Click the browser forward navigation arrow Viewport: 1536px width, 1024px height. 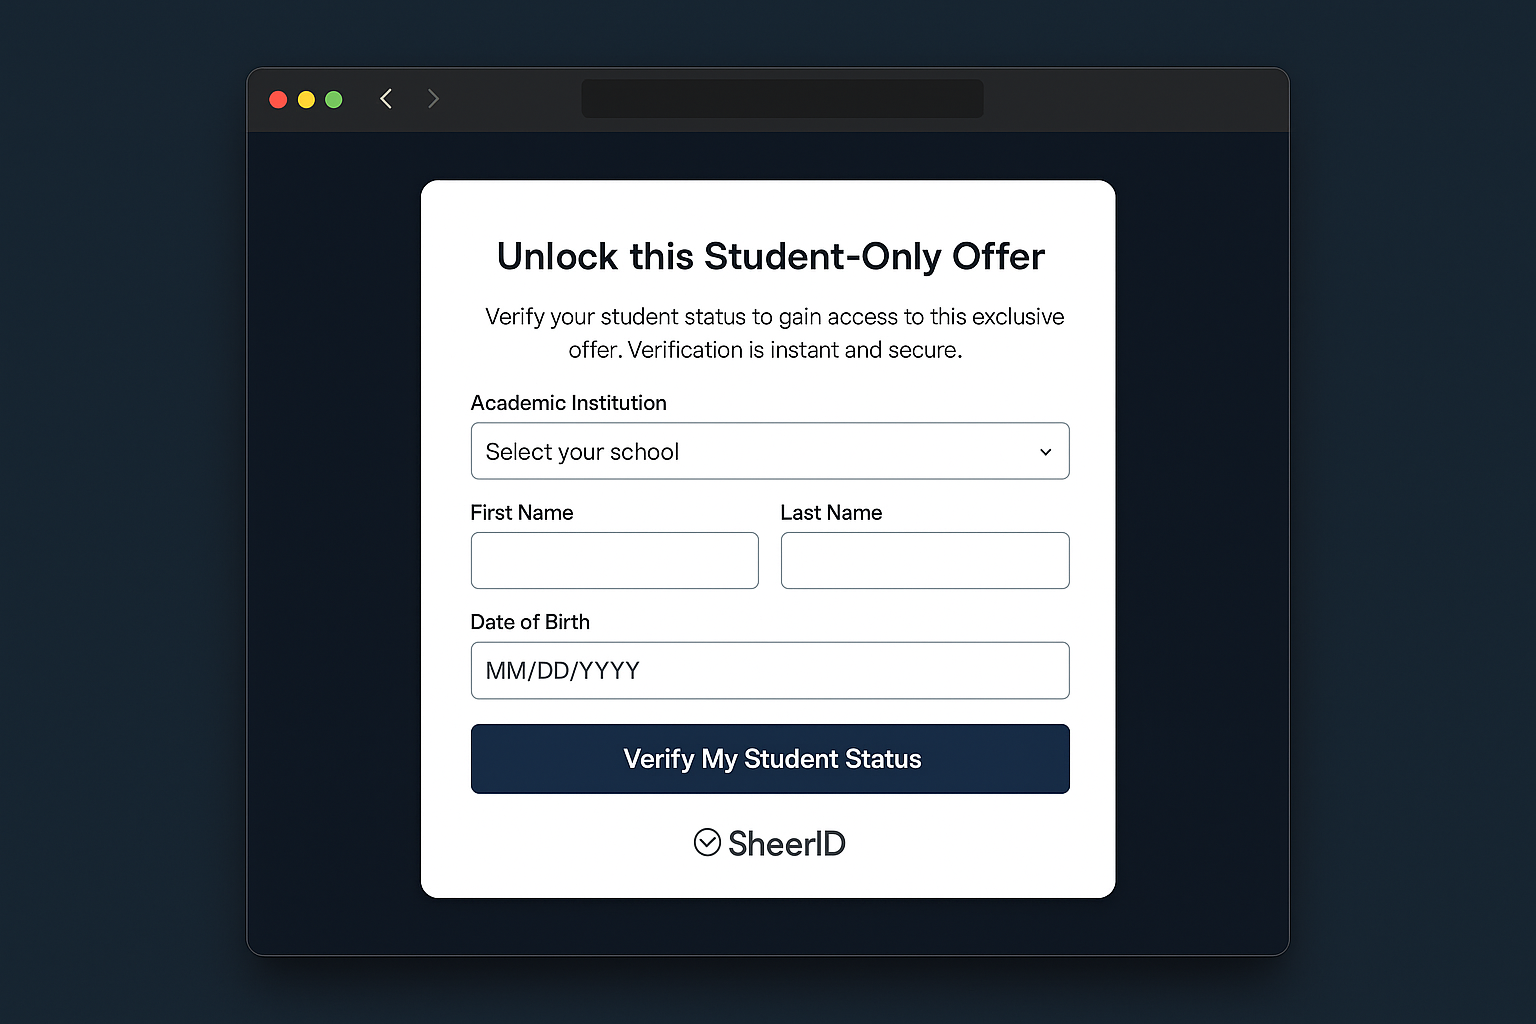pos(433,98)
